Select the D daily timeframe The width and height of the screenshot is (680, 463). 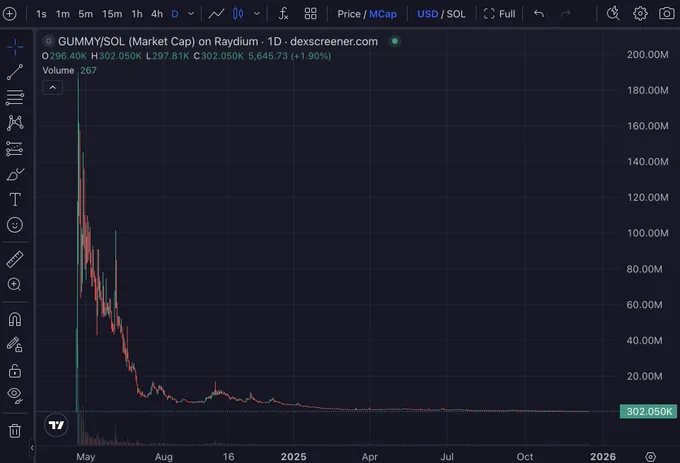click(x=175, y=14)
